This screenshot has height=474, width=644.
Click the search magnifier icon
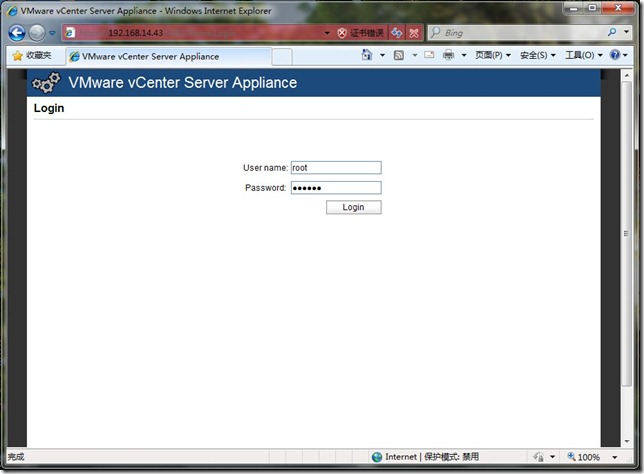tap(612, 32)
